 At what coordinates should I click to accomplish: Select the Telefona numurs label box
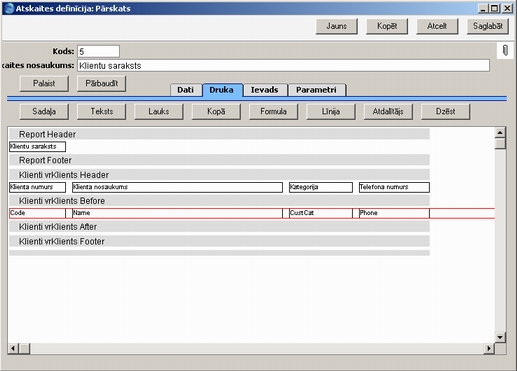pos(394,187)
